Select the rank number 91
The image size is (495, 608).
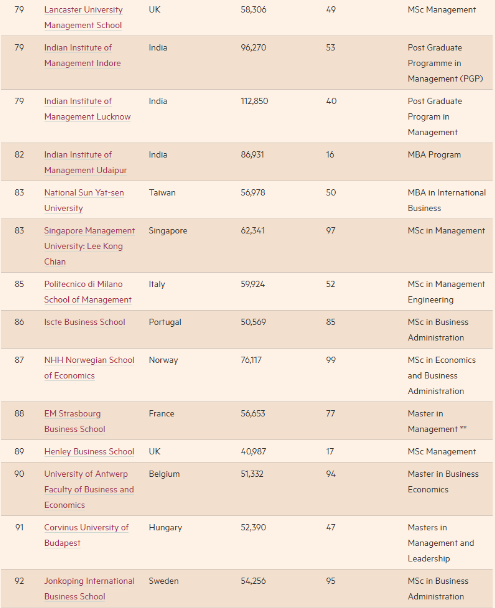(19, 528)
